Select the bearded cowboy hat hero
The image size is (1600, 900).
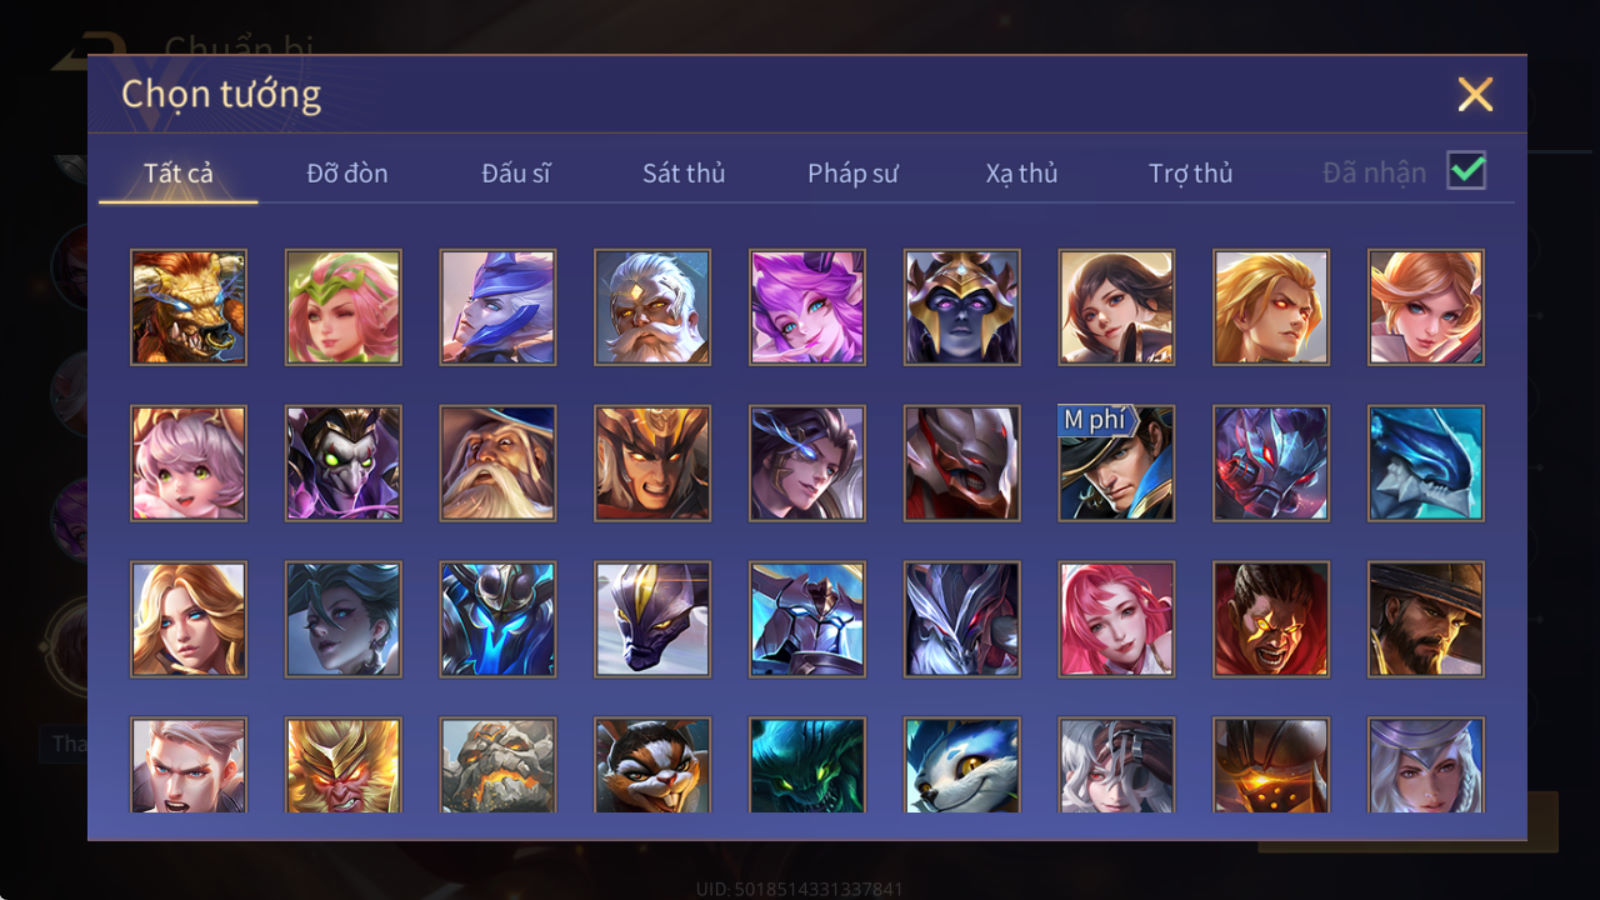click(1425, 619)
